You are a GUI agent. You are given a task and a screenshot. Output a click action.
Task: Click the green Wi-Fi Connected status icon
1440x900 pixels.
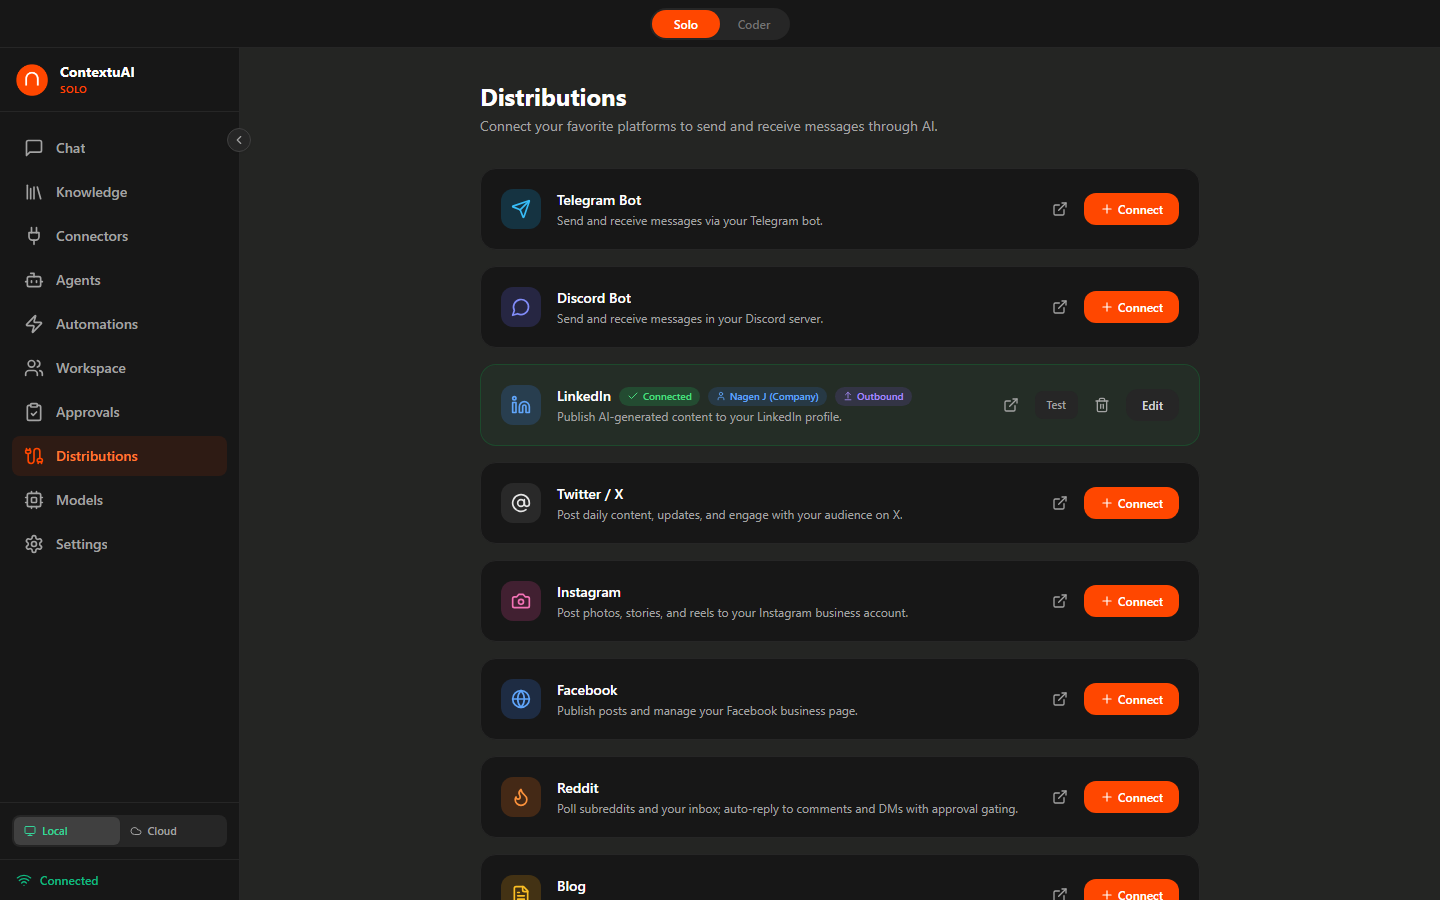point(24,880)
